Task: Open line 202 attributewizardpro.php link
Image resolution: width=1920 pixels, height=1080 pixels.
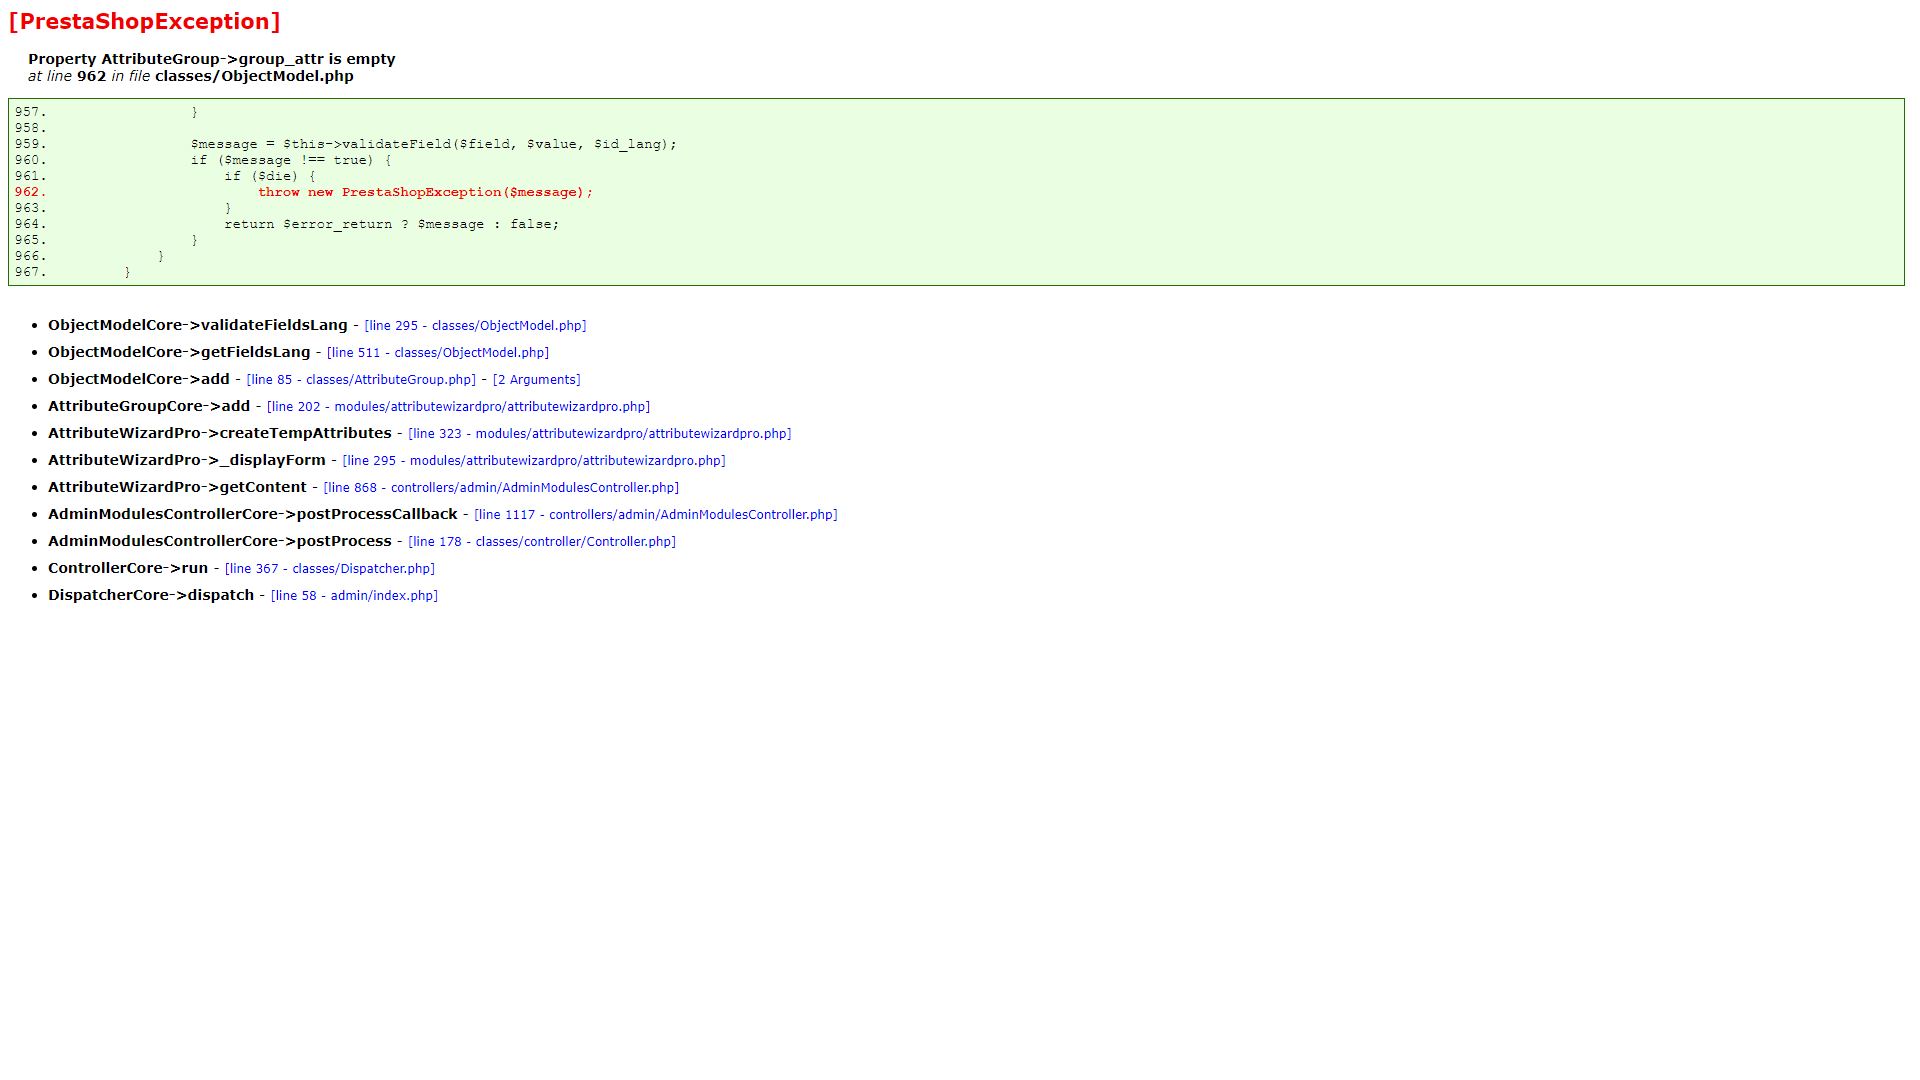Action: point(458,407)
